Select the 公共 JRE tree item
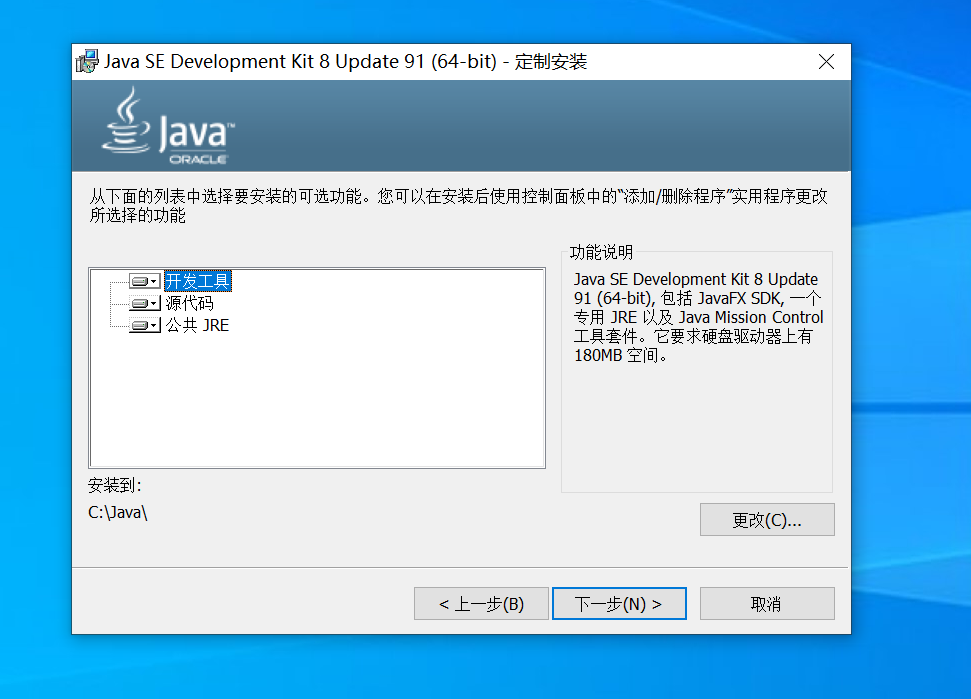Screen dimensions: 971x699 click(x=198, y=325)
